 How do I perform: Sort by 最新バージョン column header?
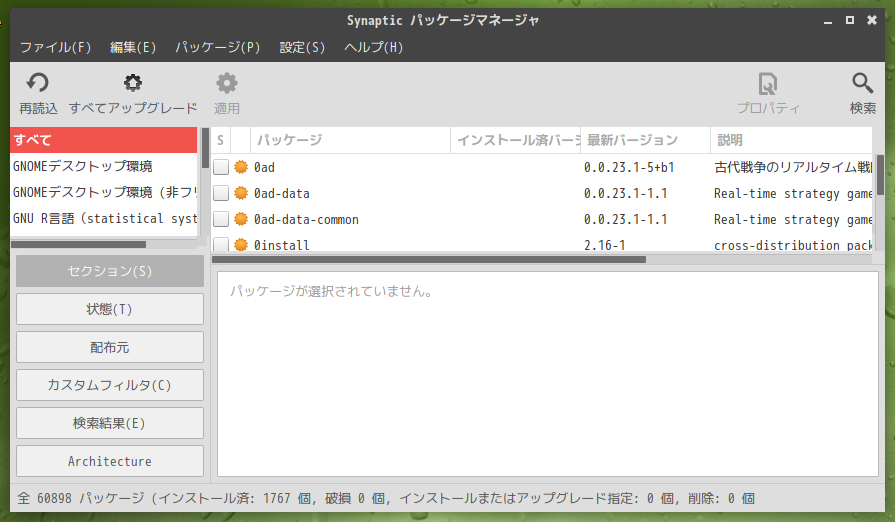[x=646, y=140]
